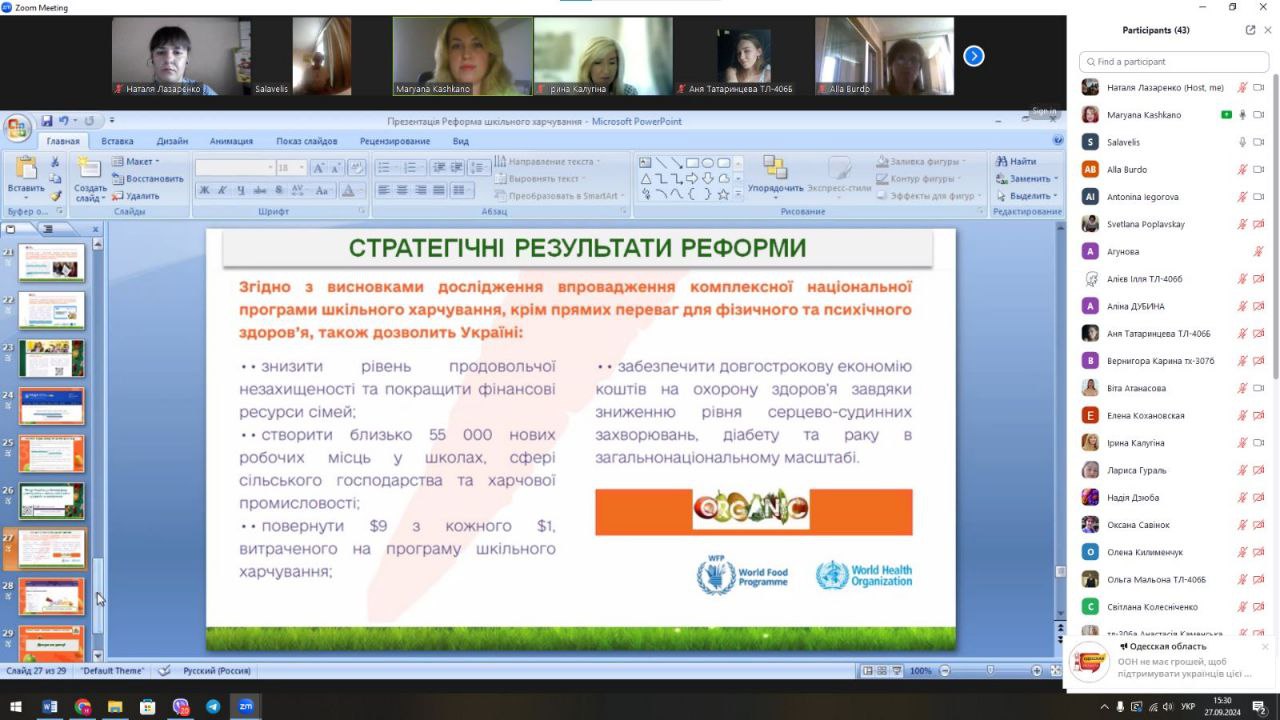Pop out the Zoom Participants panel
Viewport: 1280px width, 720px height.
(x=1250, y=30)
